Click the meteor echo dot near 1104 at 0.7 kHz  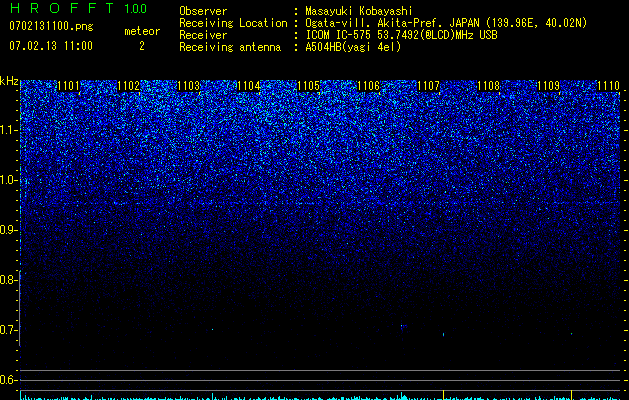click(213, 329)
